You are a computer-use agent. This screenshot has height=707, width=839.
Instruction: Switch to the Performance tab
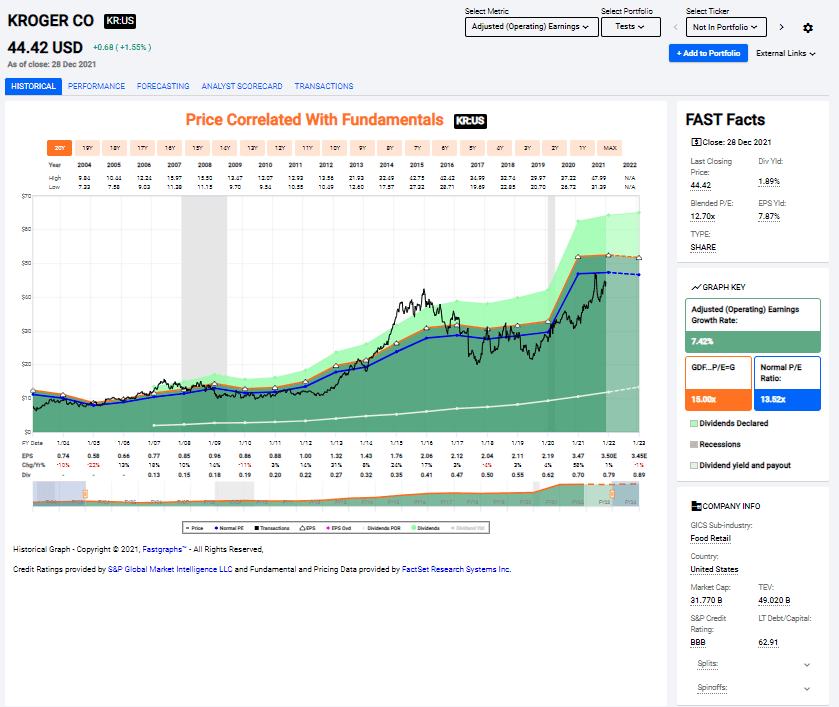pos(96,86)
